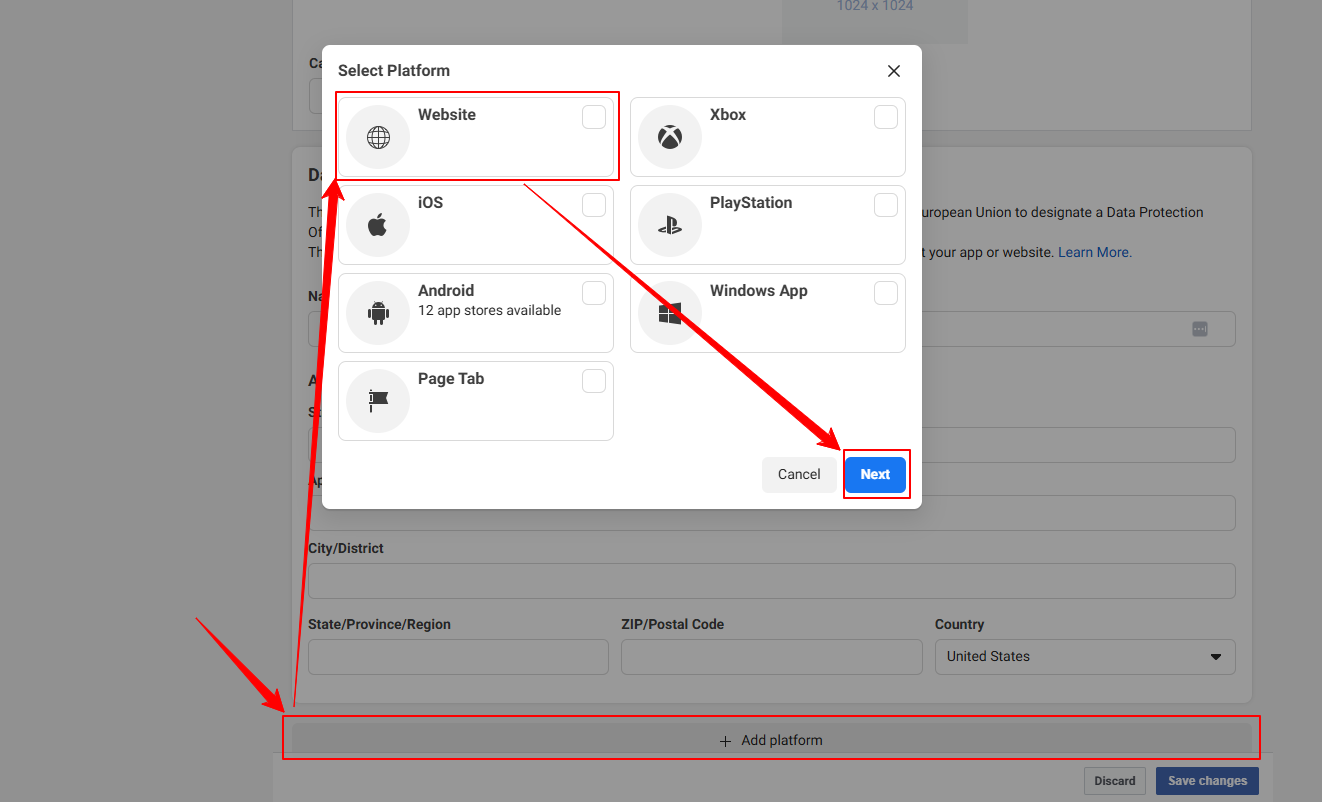Click the City/District input field
This screenshot has width=1322, height=802.
[771, 581]
